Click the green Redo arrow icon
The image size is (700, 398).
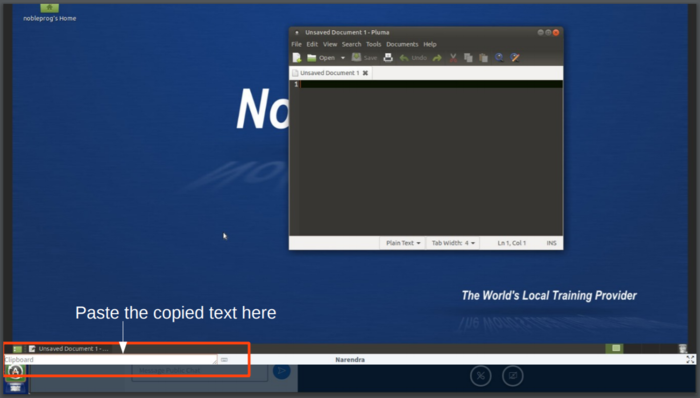[437, 58]
